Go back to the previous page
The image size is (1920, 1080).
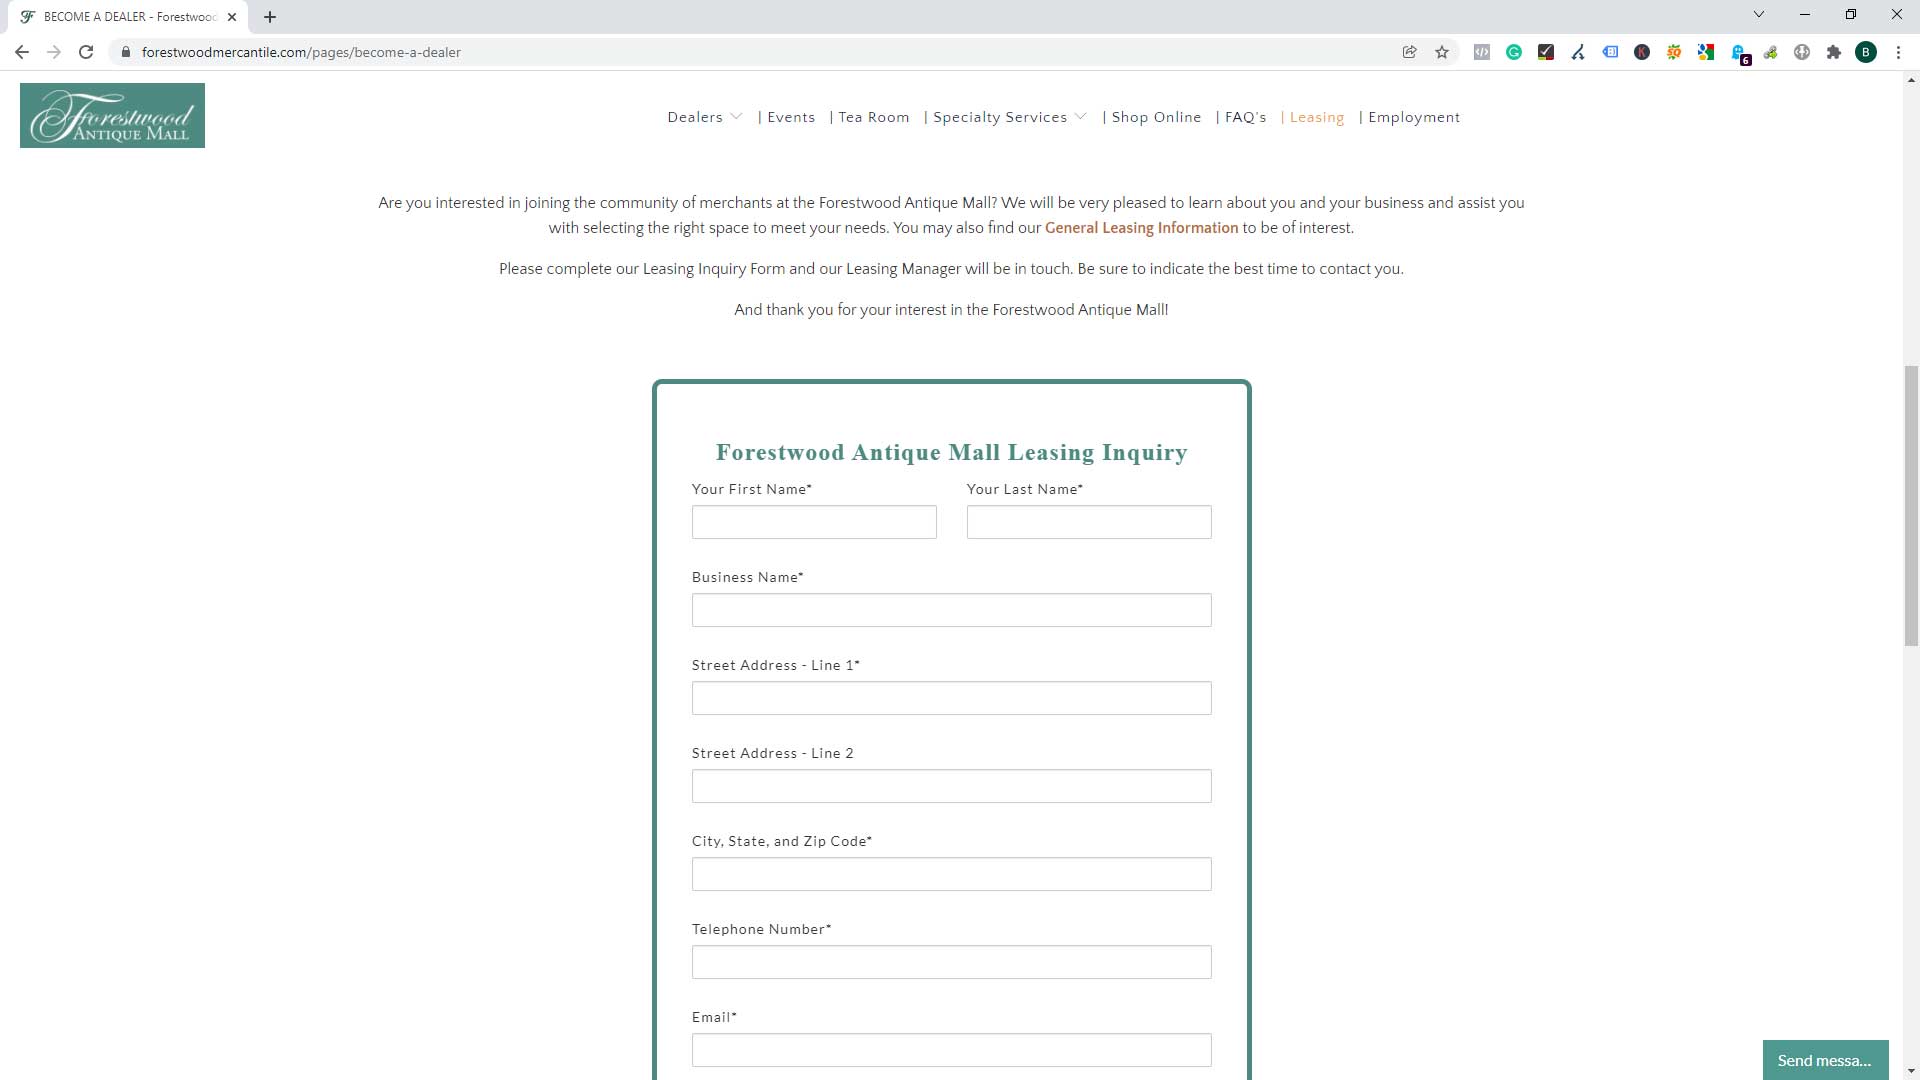click(22, 52)
